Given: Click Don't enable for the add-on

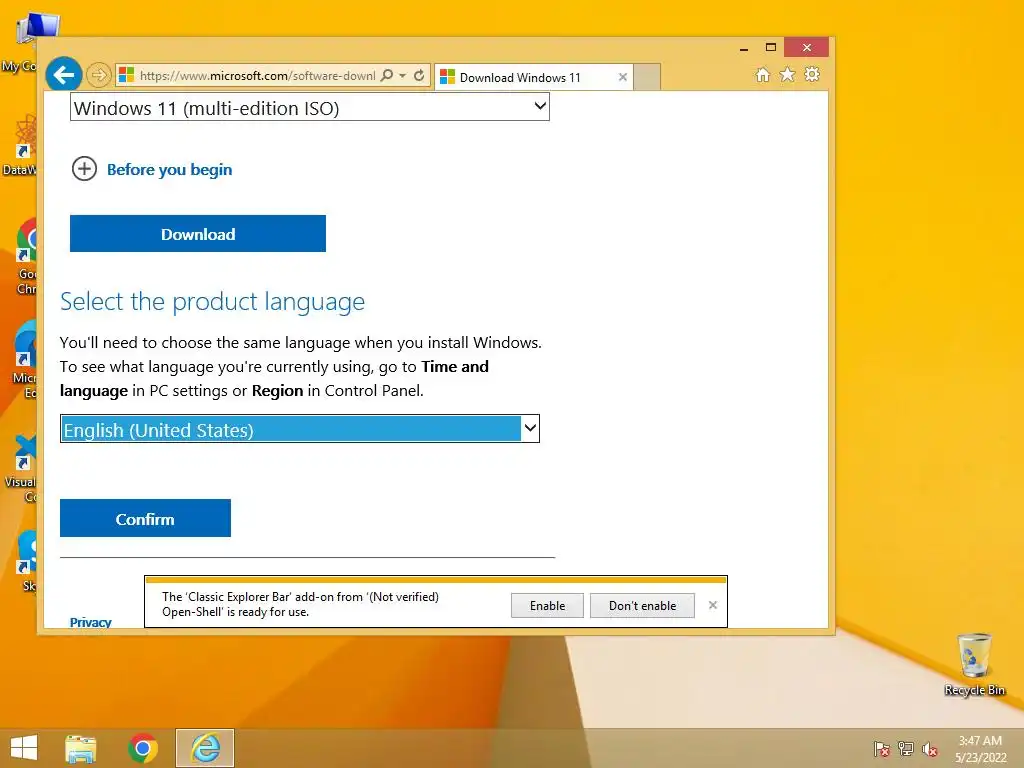Looking at the screenshot, I should (x=642, y=605).
